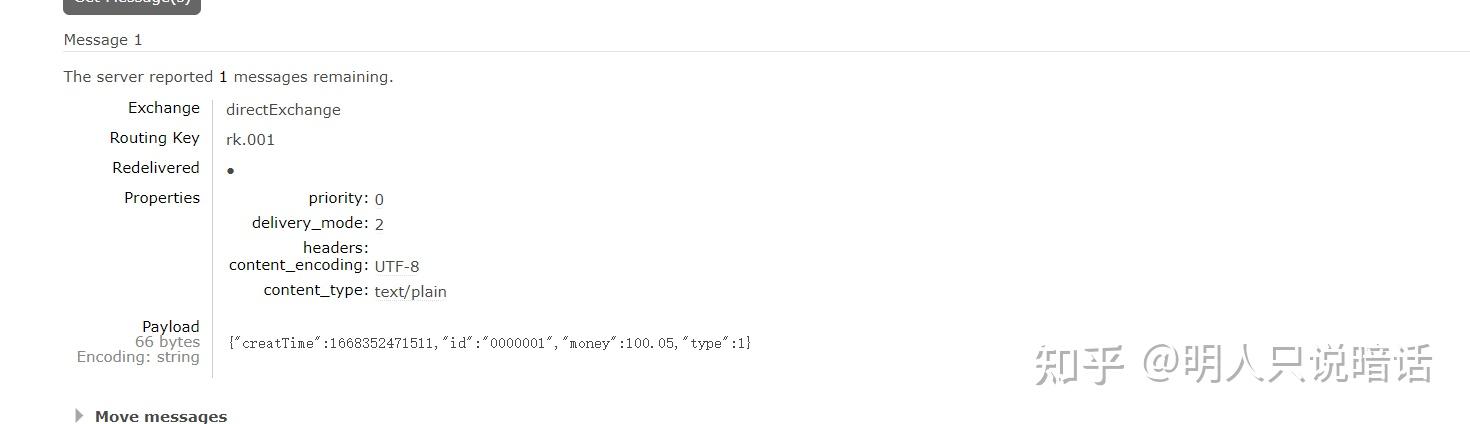Click the priority property label
This screenshot has height=424, width=1470.
click(x=338, y=198)
